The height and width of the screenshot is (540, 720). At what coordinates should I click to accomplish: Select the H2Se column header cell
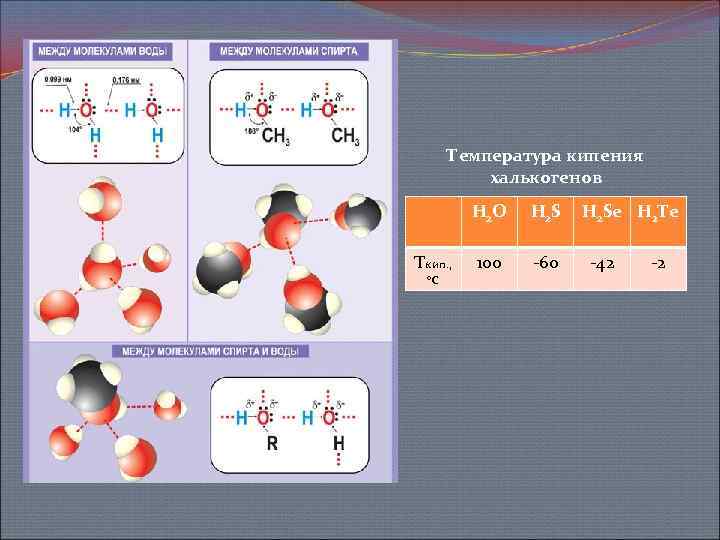click(602, 221)
